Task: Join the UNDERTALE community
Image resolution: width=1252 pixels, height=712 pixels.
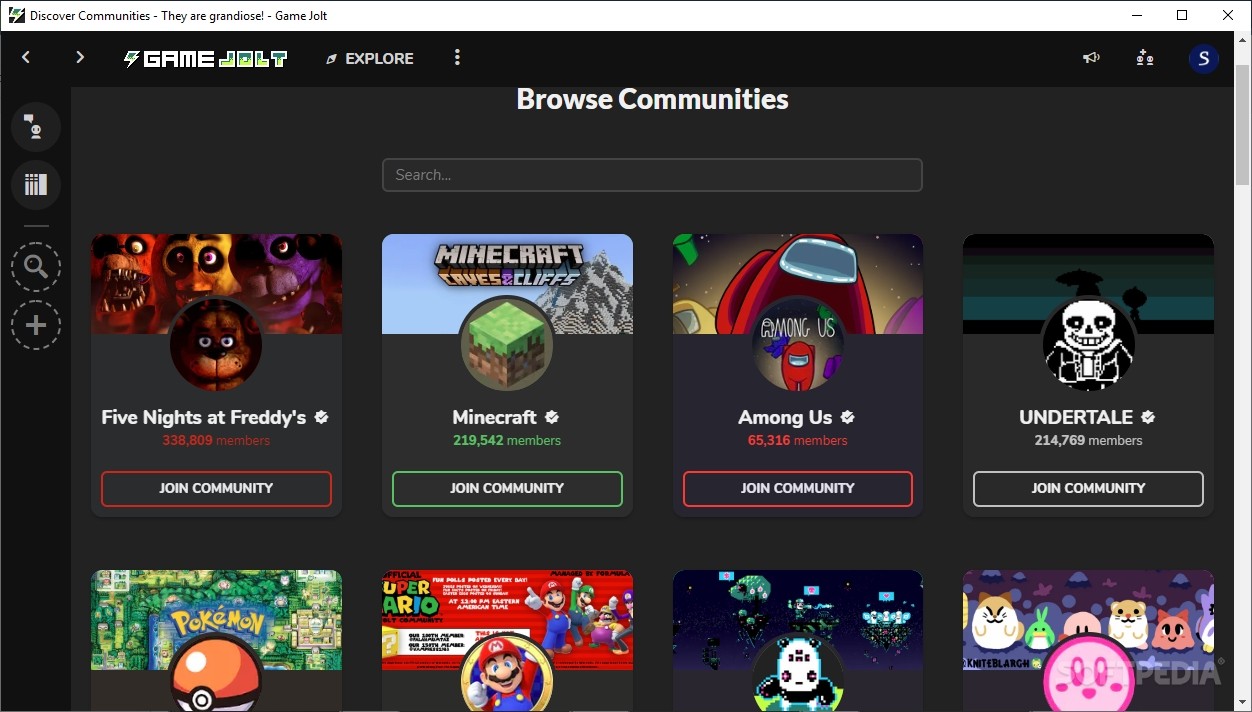Action: [x=1088, y=489]
